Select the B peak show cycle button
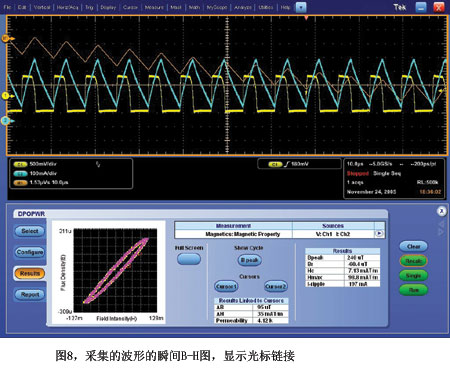450x368 pixels. point(249,260)
